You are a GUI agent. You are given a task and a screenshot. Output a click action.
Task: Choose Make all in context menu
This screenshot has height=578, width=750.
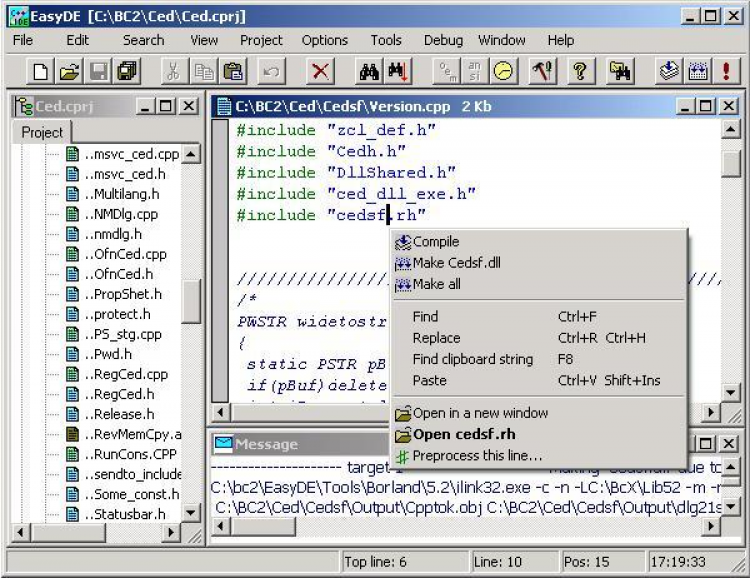coord(540,285)
